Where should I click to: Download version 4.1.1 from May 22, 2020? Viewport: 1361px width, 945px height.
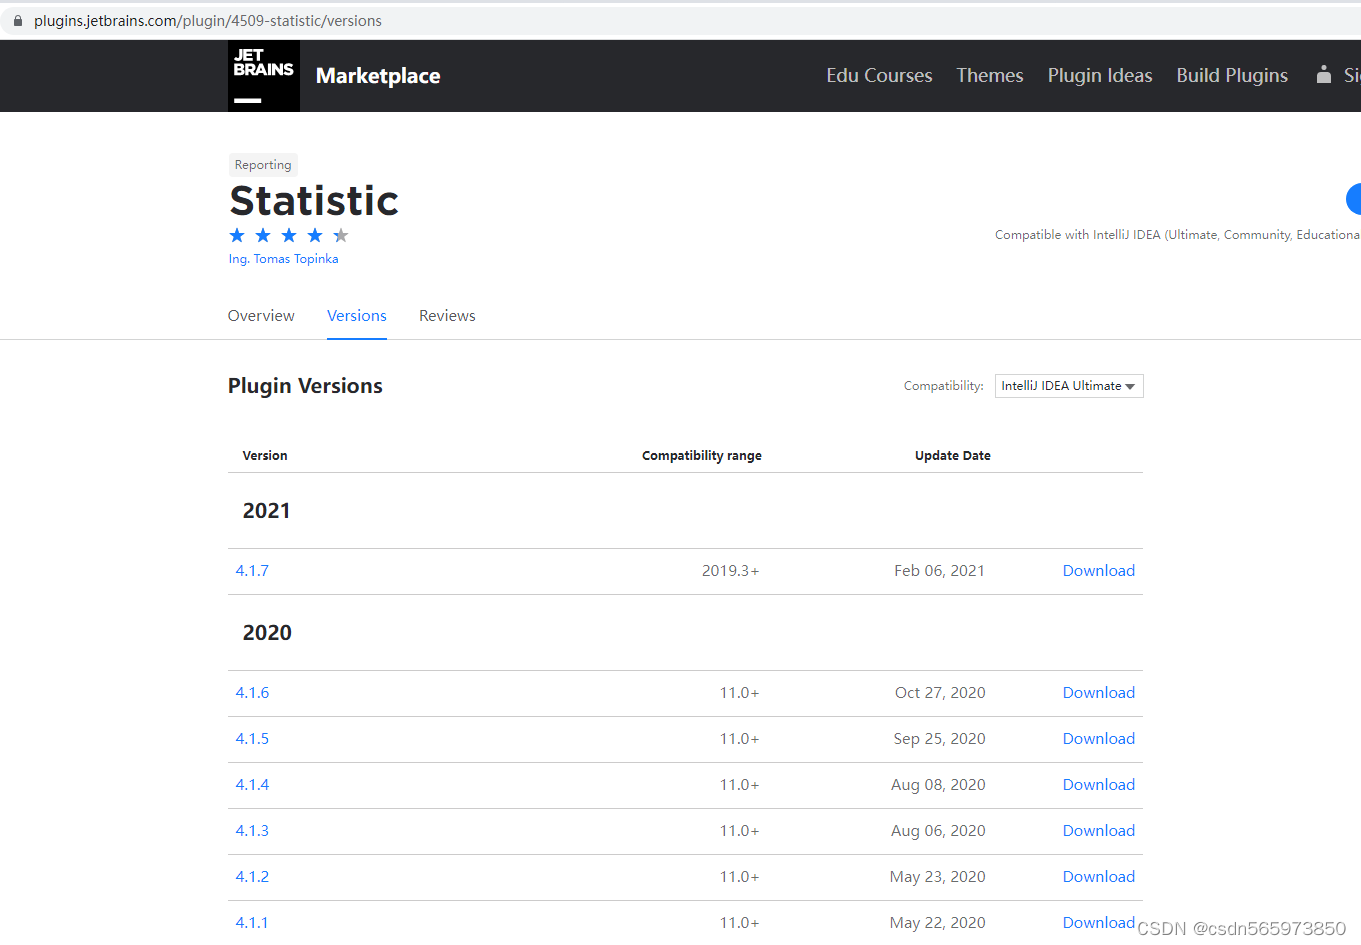point(1099,923)
